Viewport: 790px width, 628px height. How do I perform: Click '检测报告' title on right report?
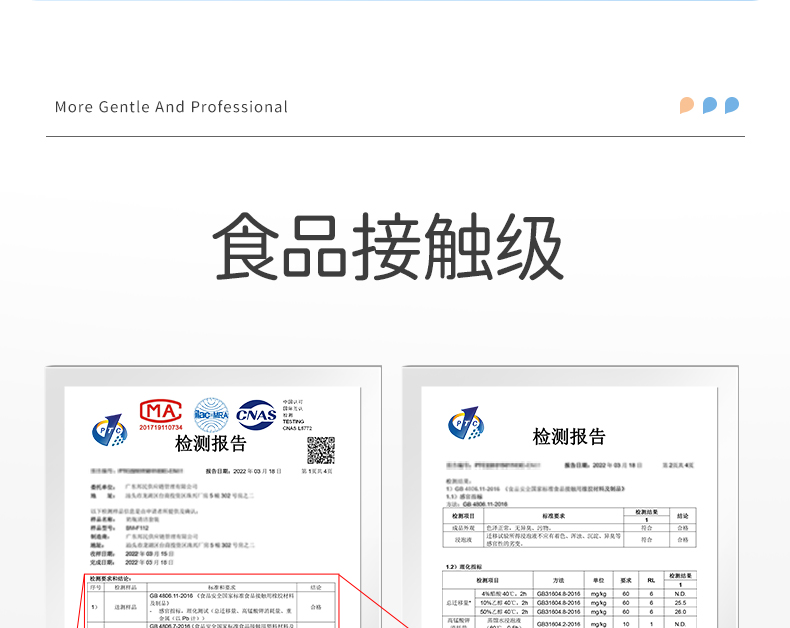tap(569, 436)
